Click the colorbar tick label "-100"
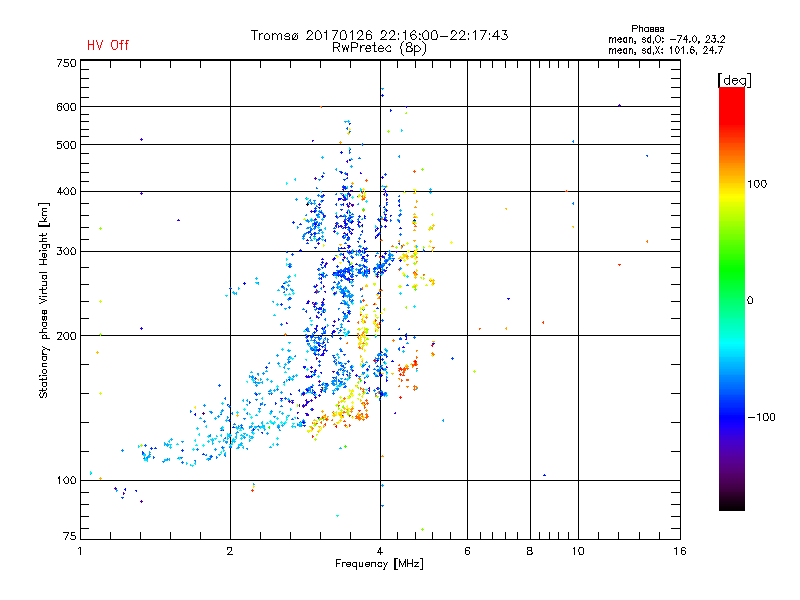This screenshot has width=800, height=600. 762,417
